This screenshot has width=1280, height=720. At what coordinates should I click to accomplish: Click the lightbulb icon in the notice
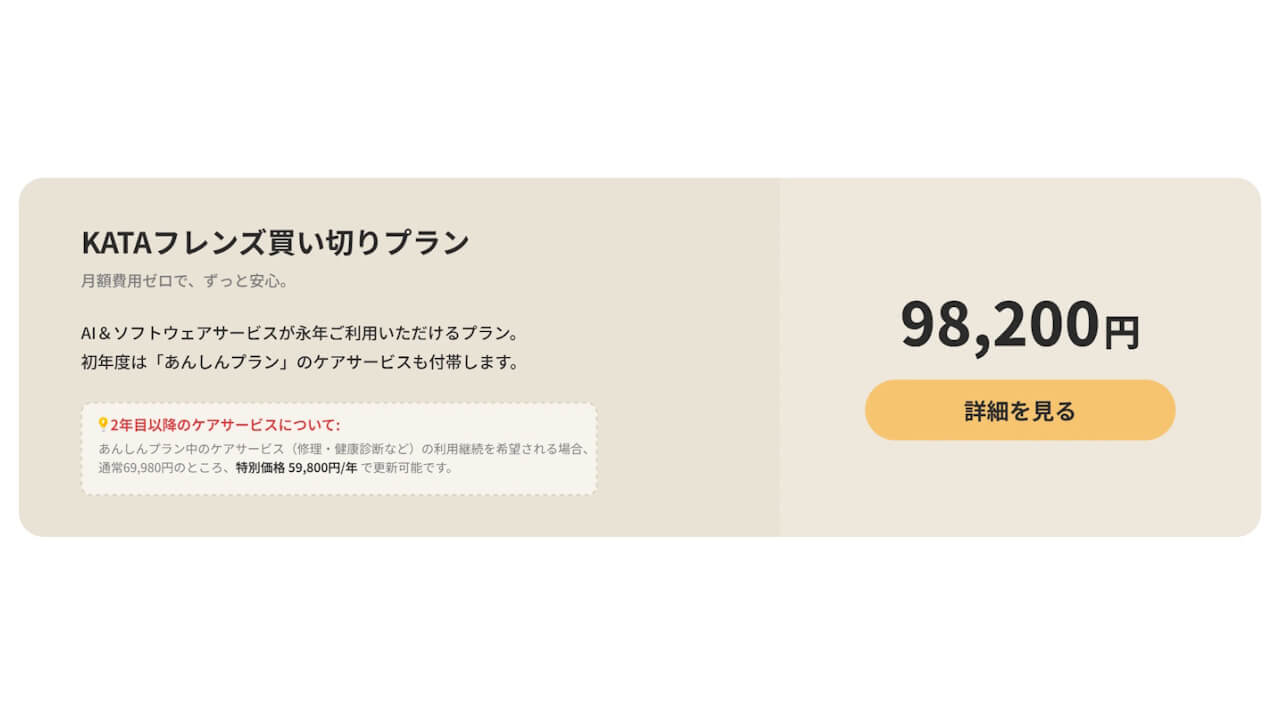pyautogui.click(x=102, y=424)
